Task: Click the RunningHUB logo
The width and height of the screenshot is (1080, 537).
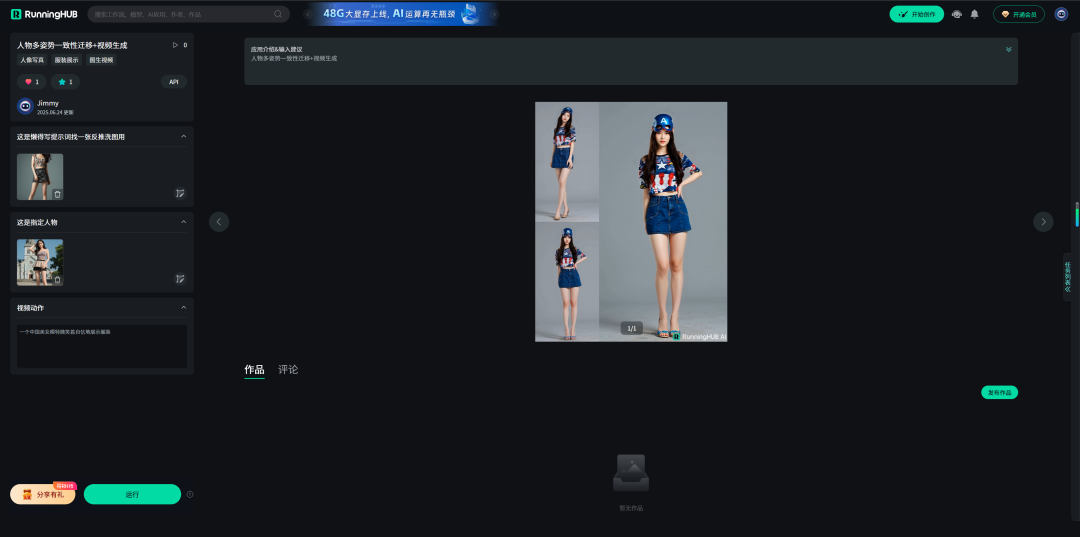Action: point(44,14)
